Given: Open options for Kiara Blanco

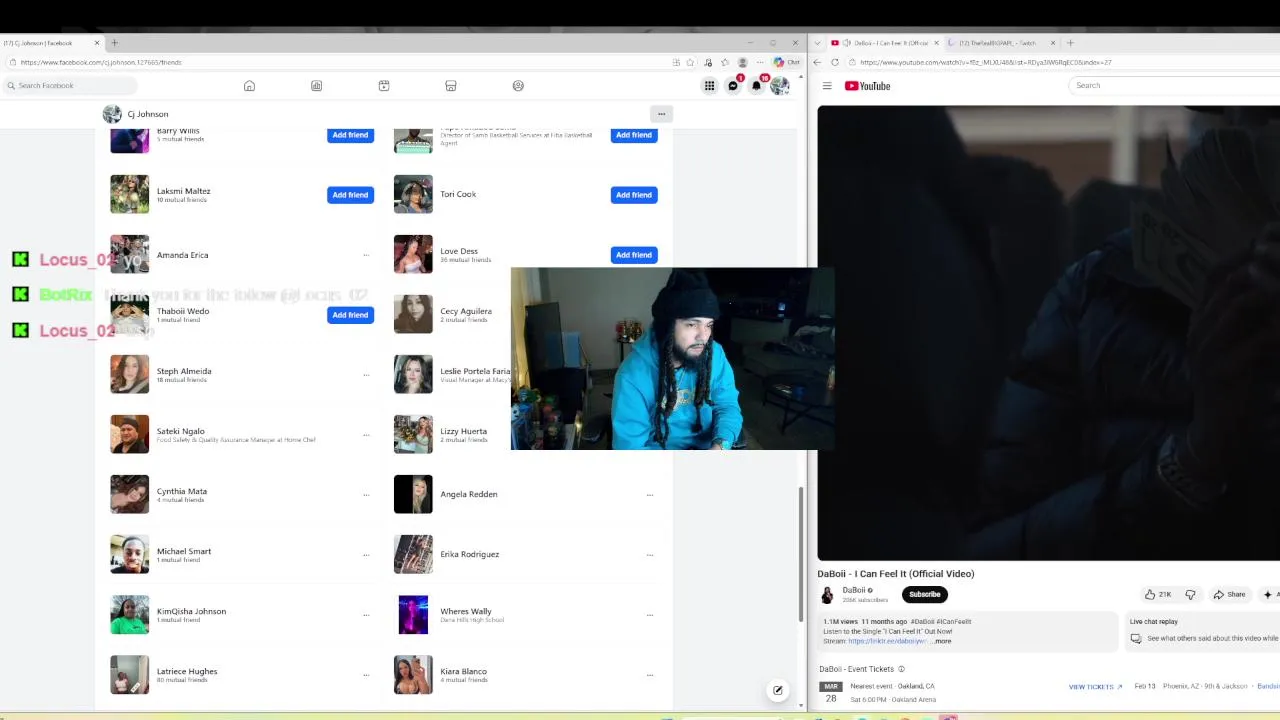Looking at the screenshot, I should [x=650, y=675].
